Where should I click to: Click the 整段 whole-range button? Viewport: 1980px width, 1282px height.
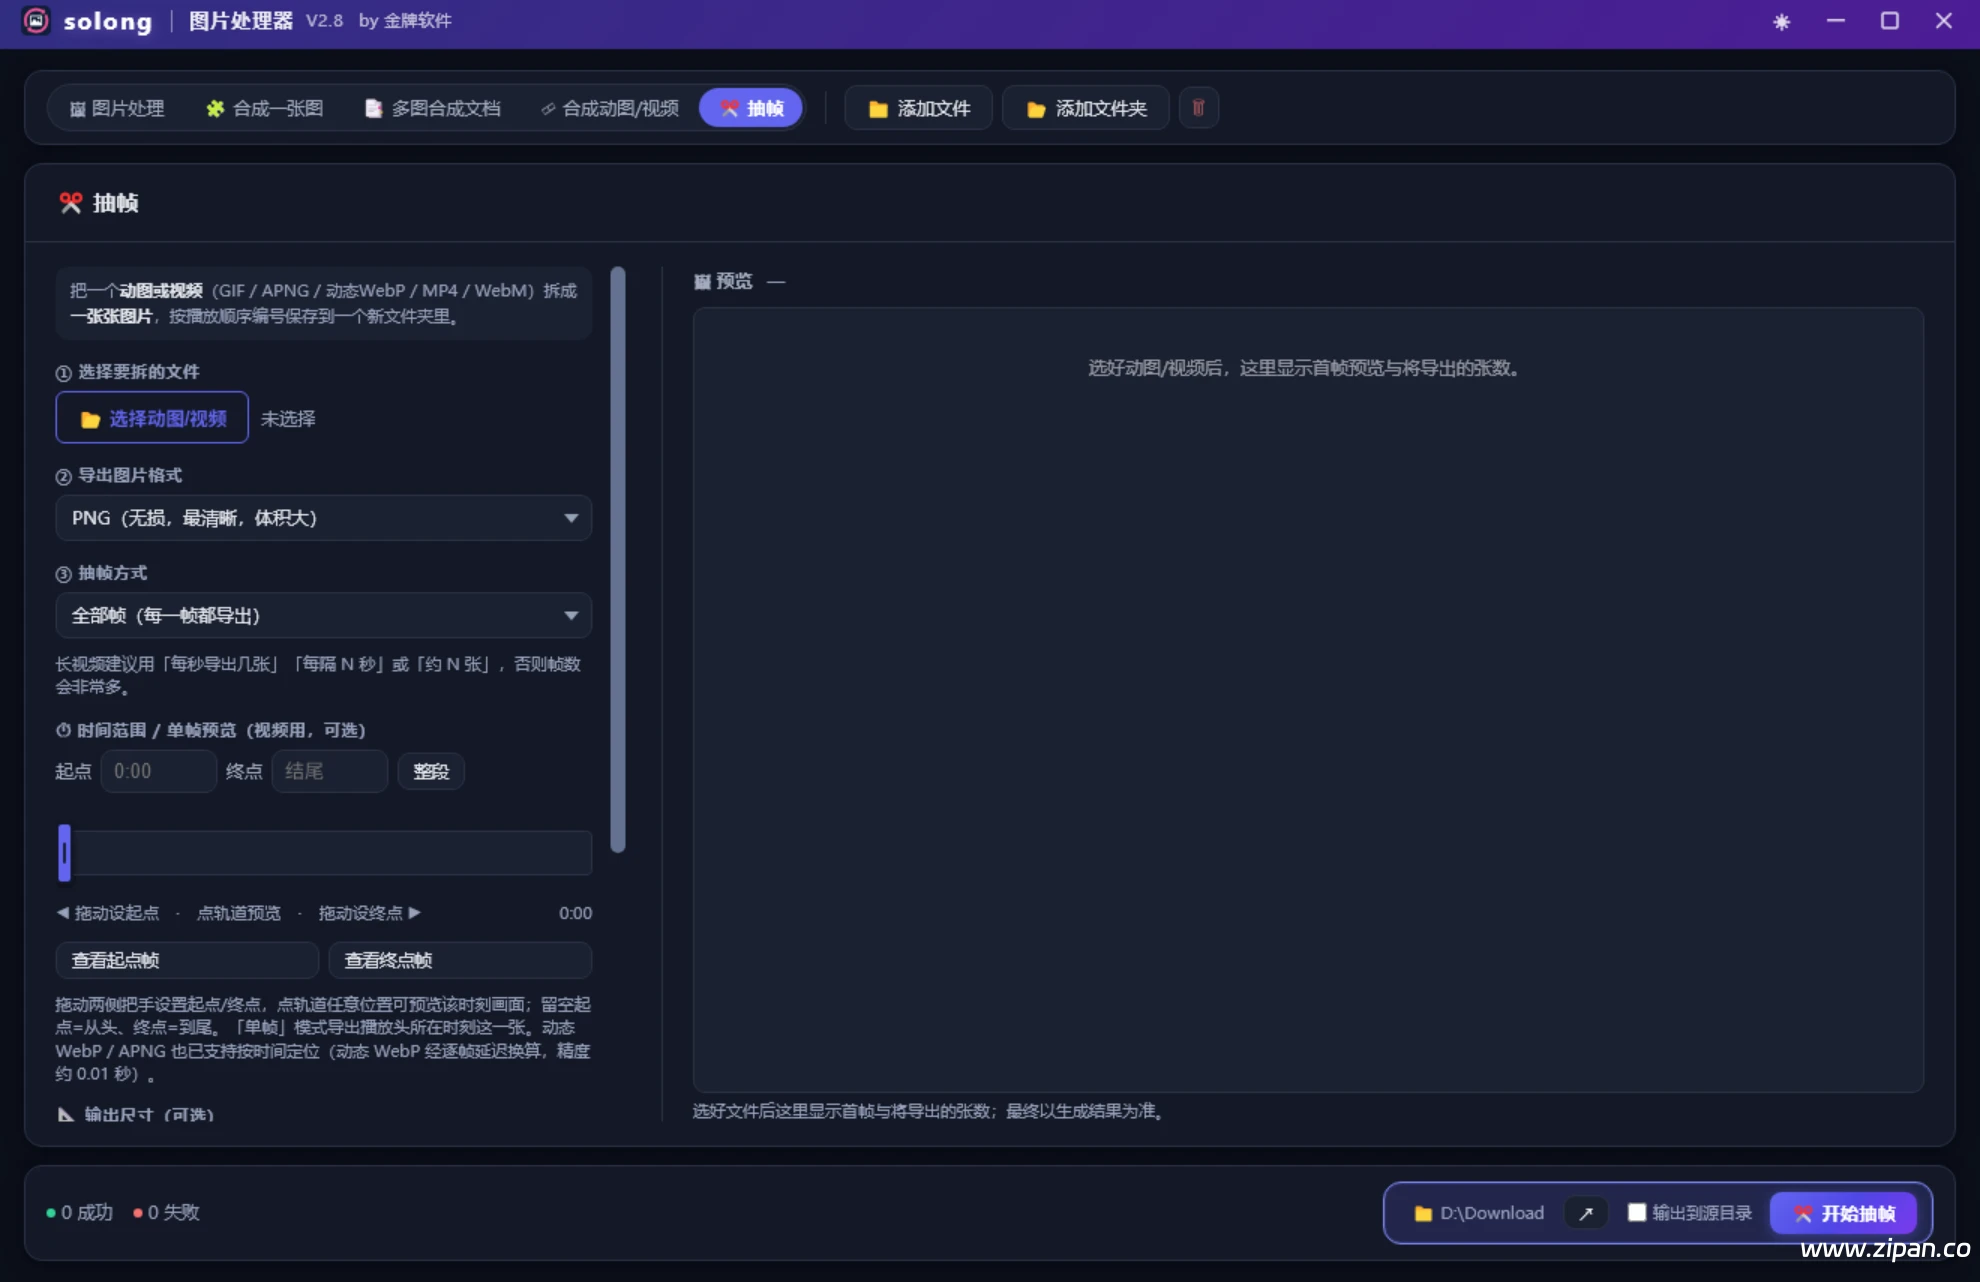431,771
